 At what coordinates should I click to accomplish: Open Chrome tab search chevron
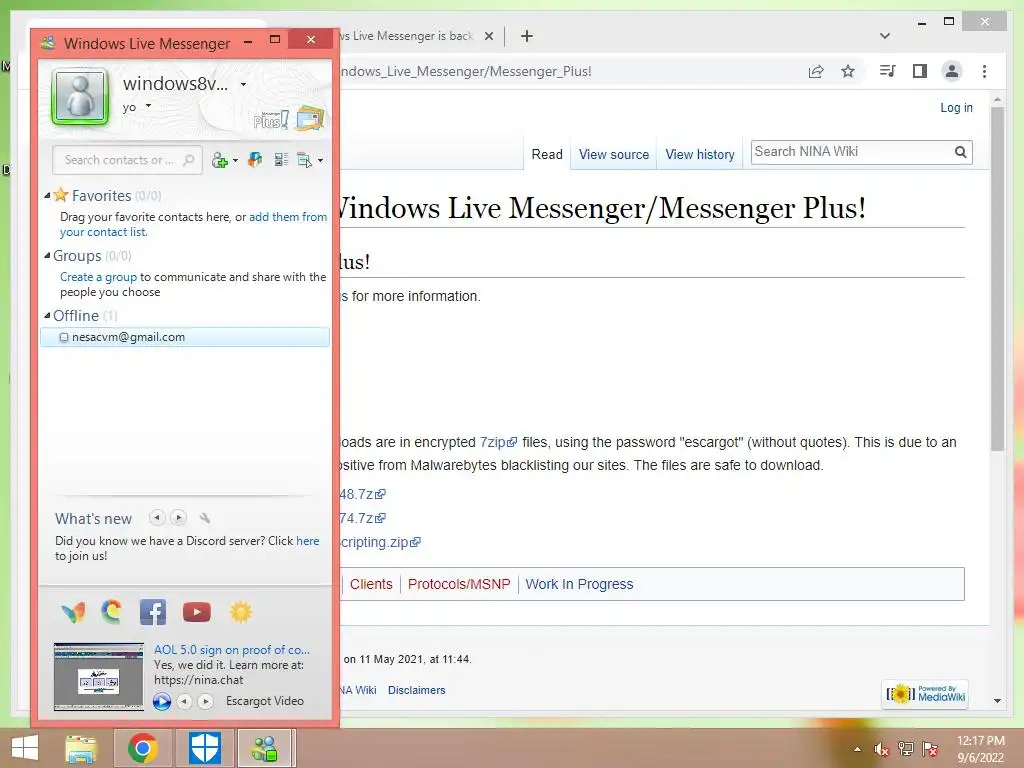coord(885,36)
